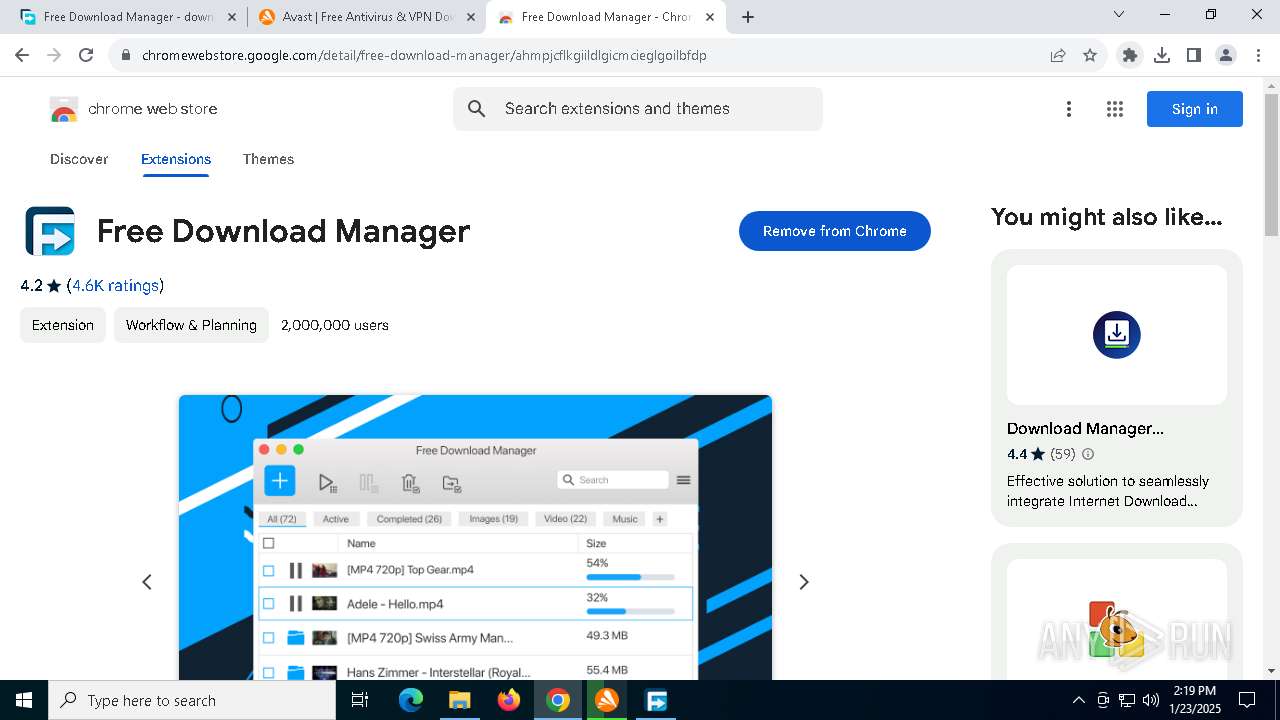Open web store more options menu

click(x=1069, y=109)
